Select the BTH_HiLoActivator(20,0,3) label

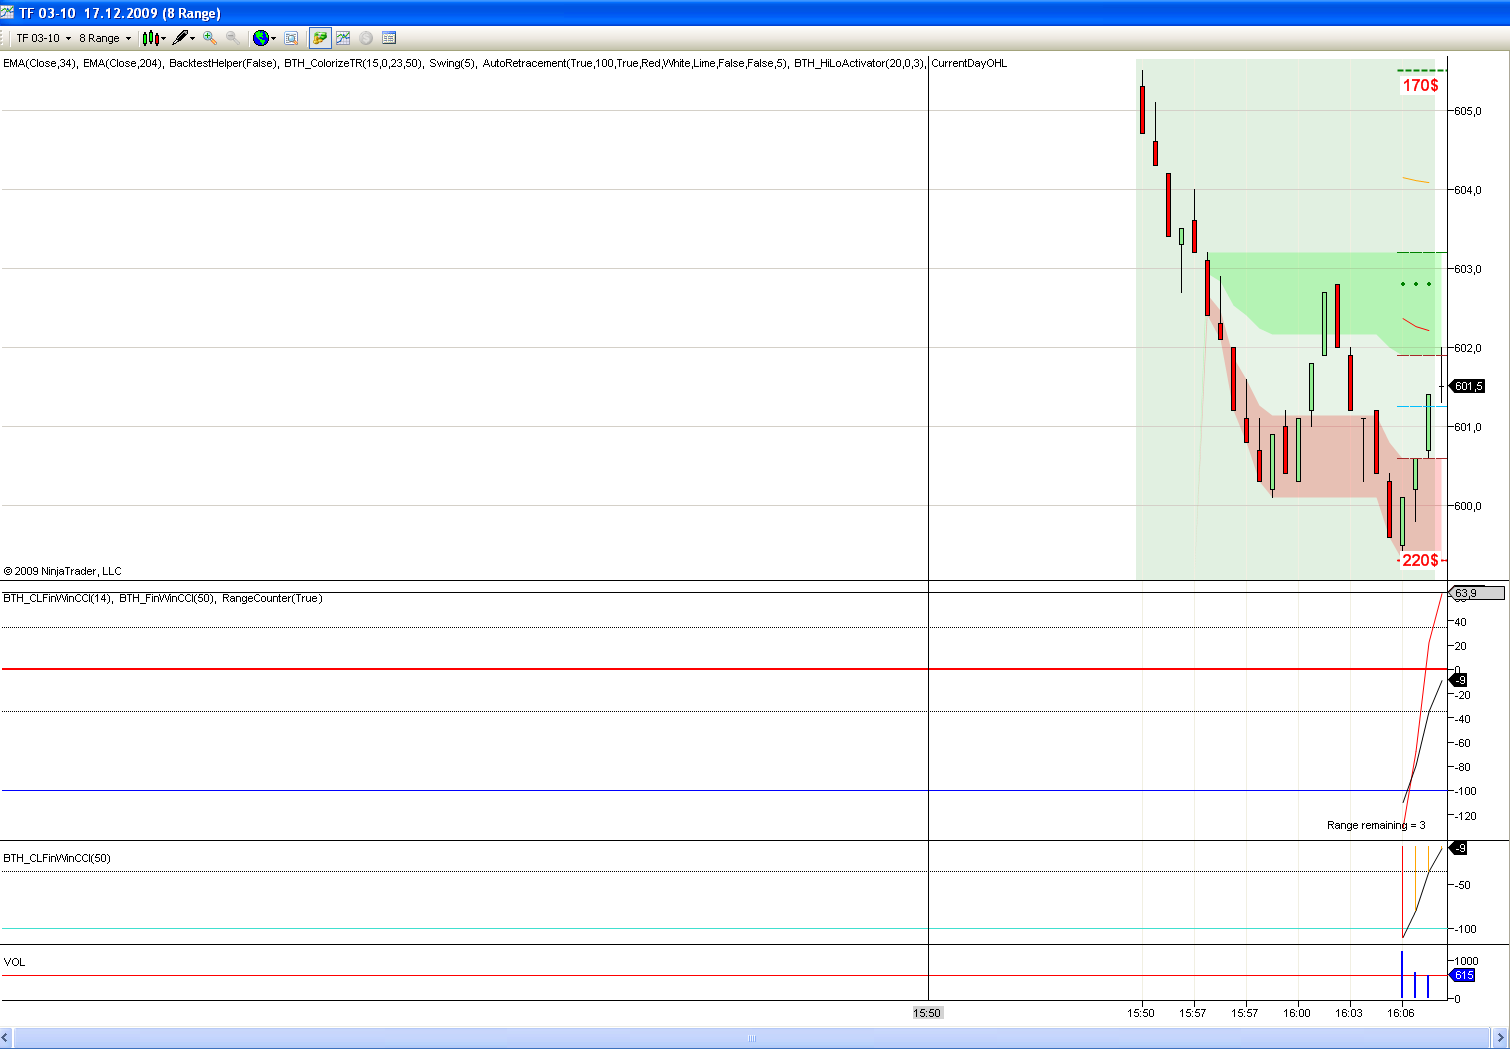coord(860,63)
